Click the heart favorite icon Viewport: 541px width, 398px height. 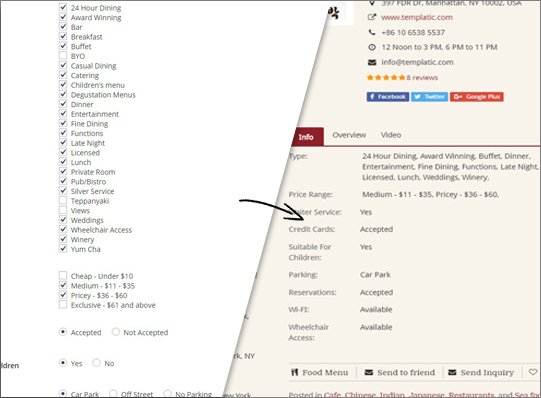[533, 372]
